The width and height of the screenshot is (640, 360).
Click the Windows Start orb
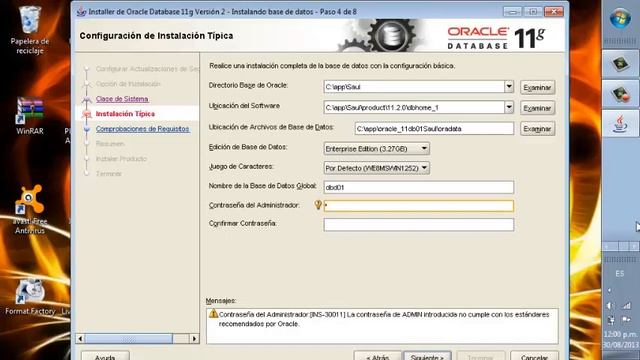click(620, 18)
